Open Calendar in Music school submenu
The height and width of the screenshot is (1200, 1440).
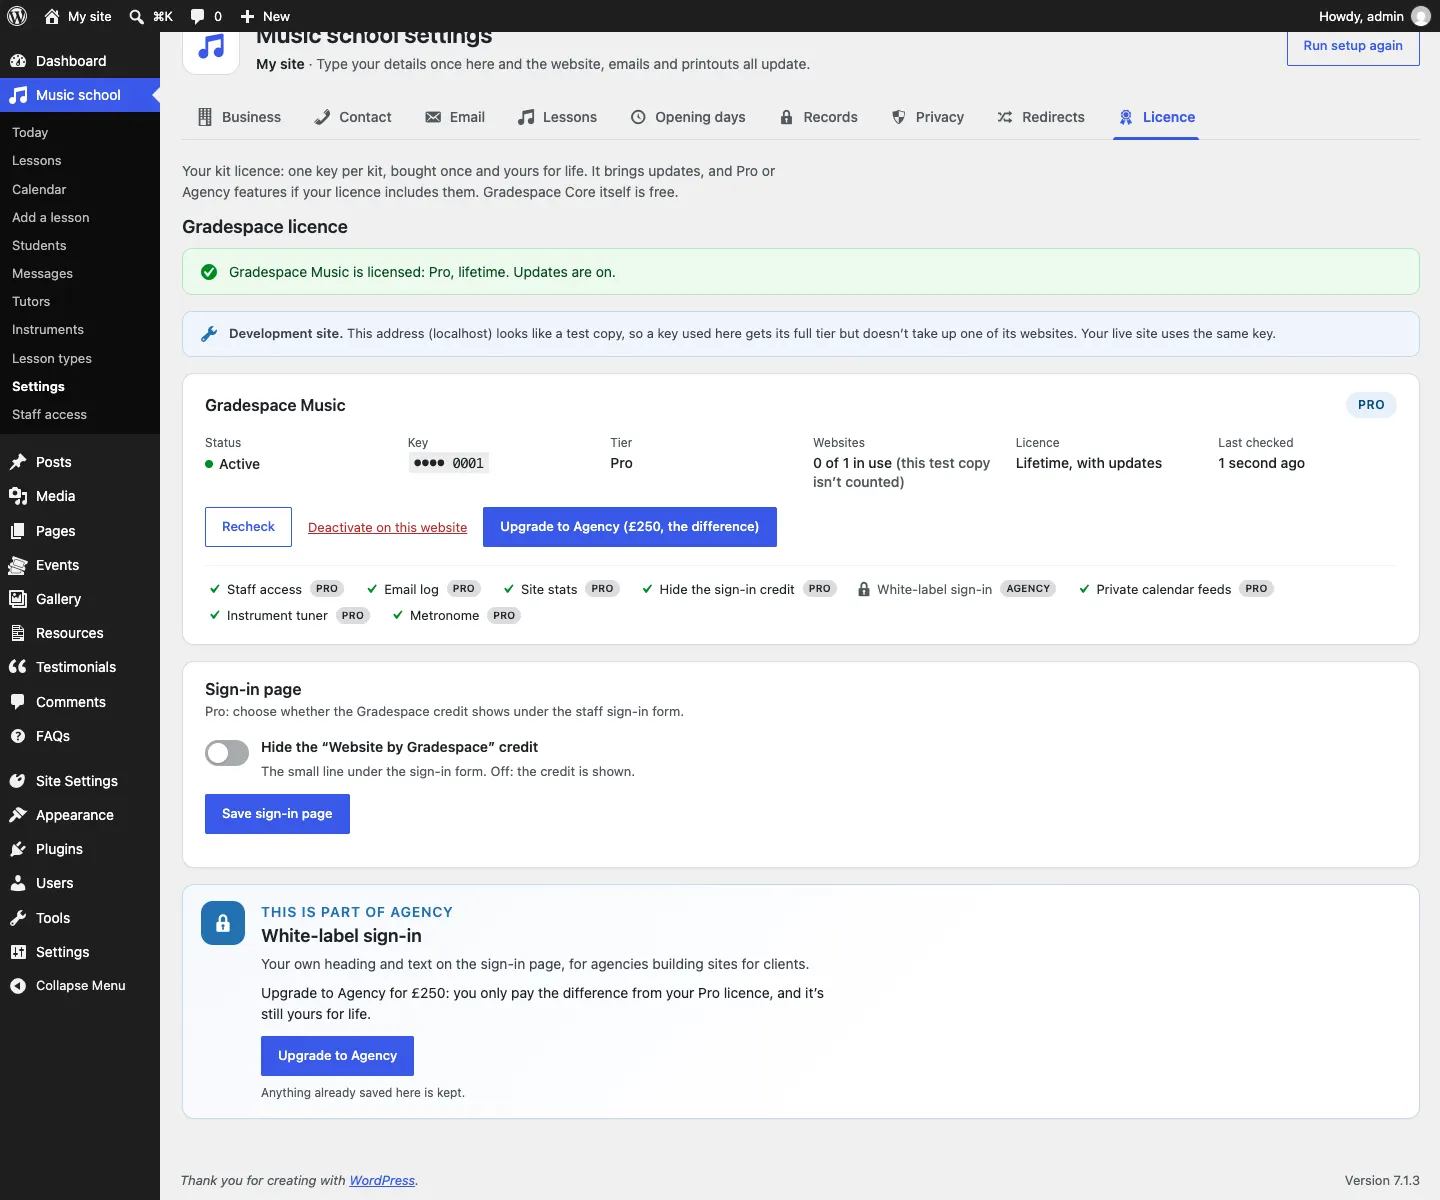click(x=39, y=189)
